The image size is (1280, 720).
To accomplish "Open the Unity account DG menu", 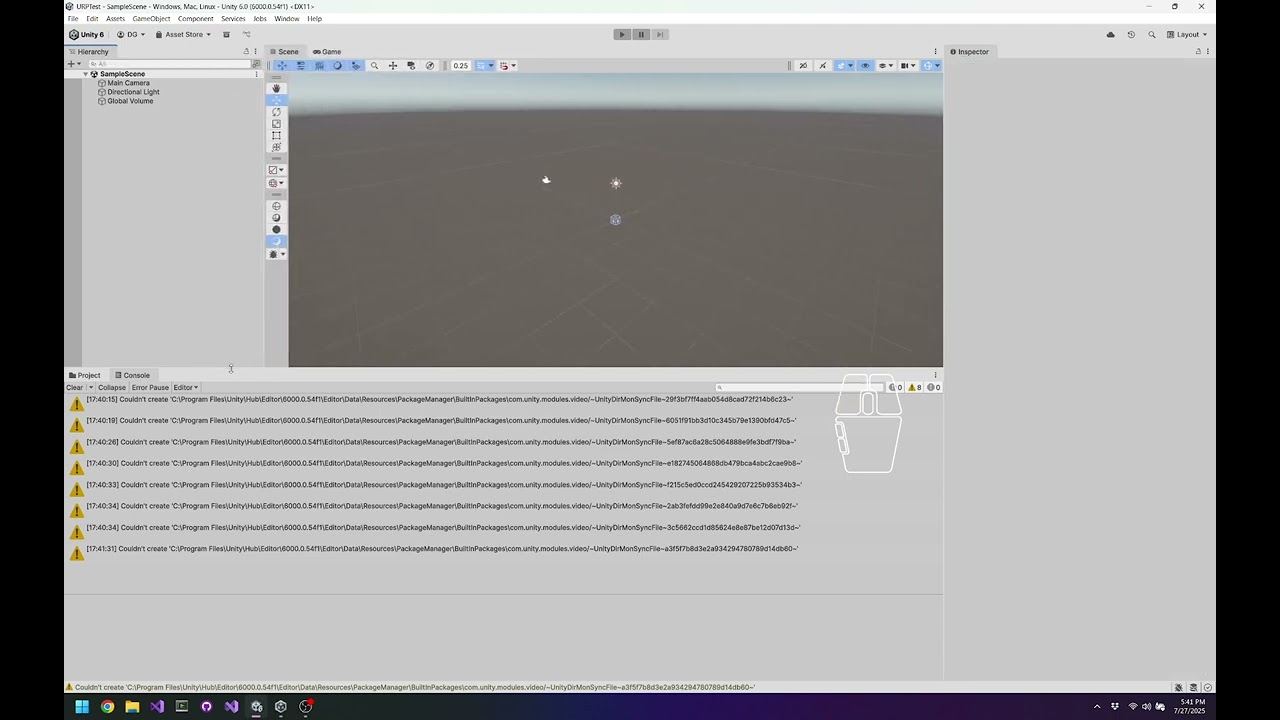I will pos(131,34).
